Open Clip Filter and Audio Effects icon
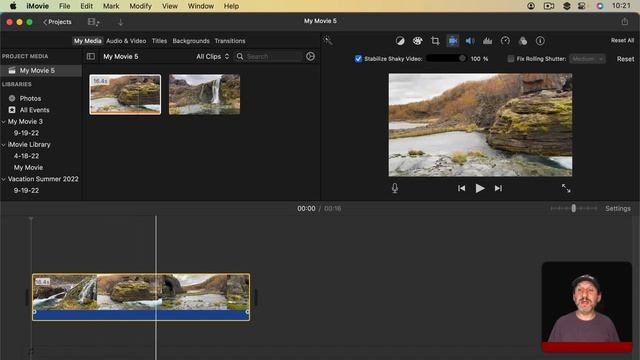This screenshot has height=360, width=640. pyautogui.click(x=523, y=41)
